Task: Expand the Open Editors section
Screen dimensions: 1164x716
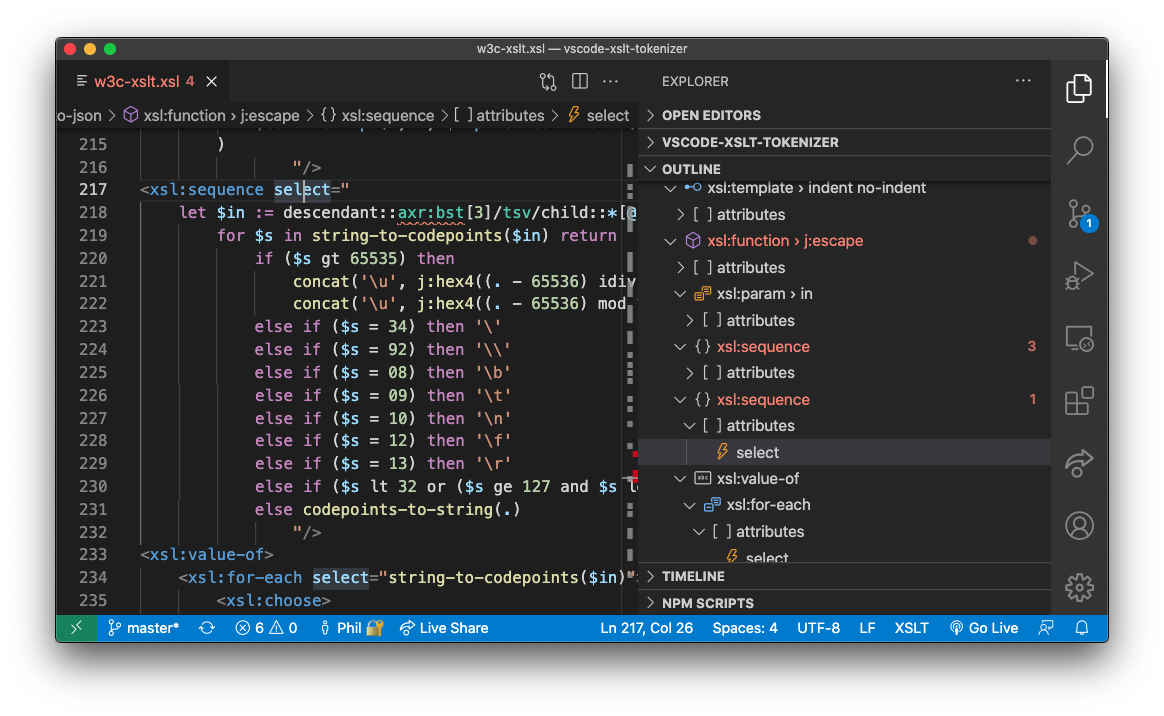Action: (711, 115)
